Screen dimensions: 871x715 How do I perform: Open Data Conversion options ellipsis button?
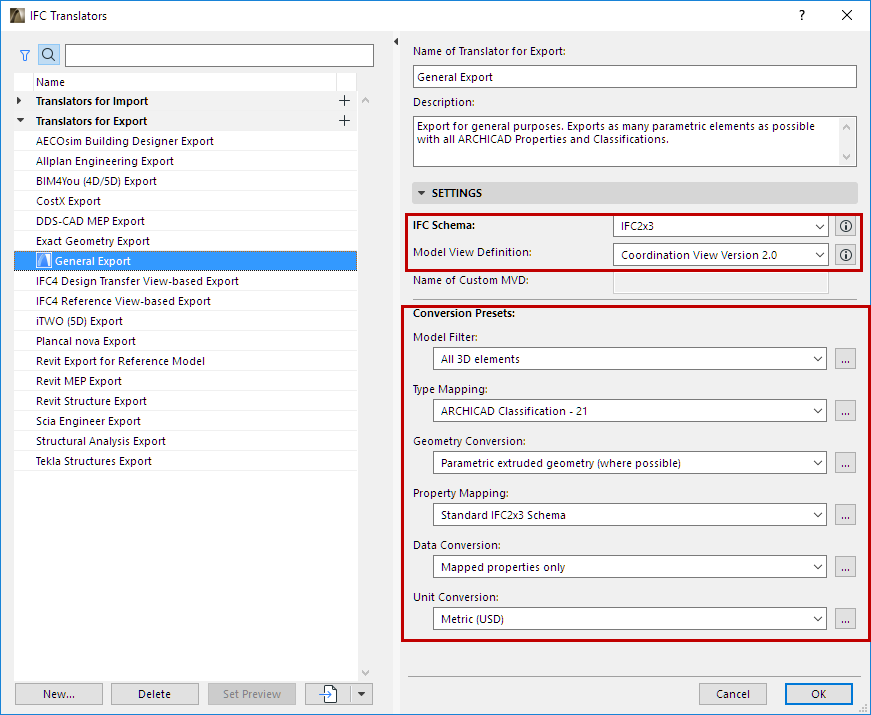[845, 567]
